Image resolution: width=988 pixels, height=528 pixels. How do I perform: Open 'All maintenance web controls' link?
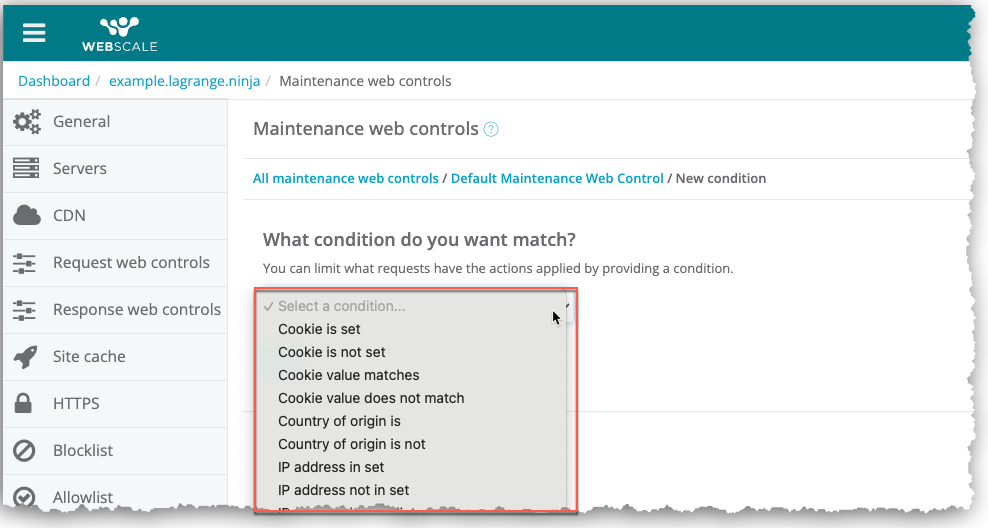tap(345, 178)
